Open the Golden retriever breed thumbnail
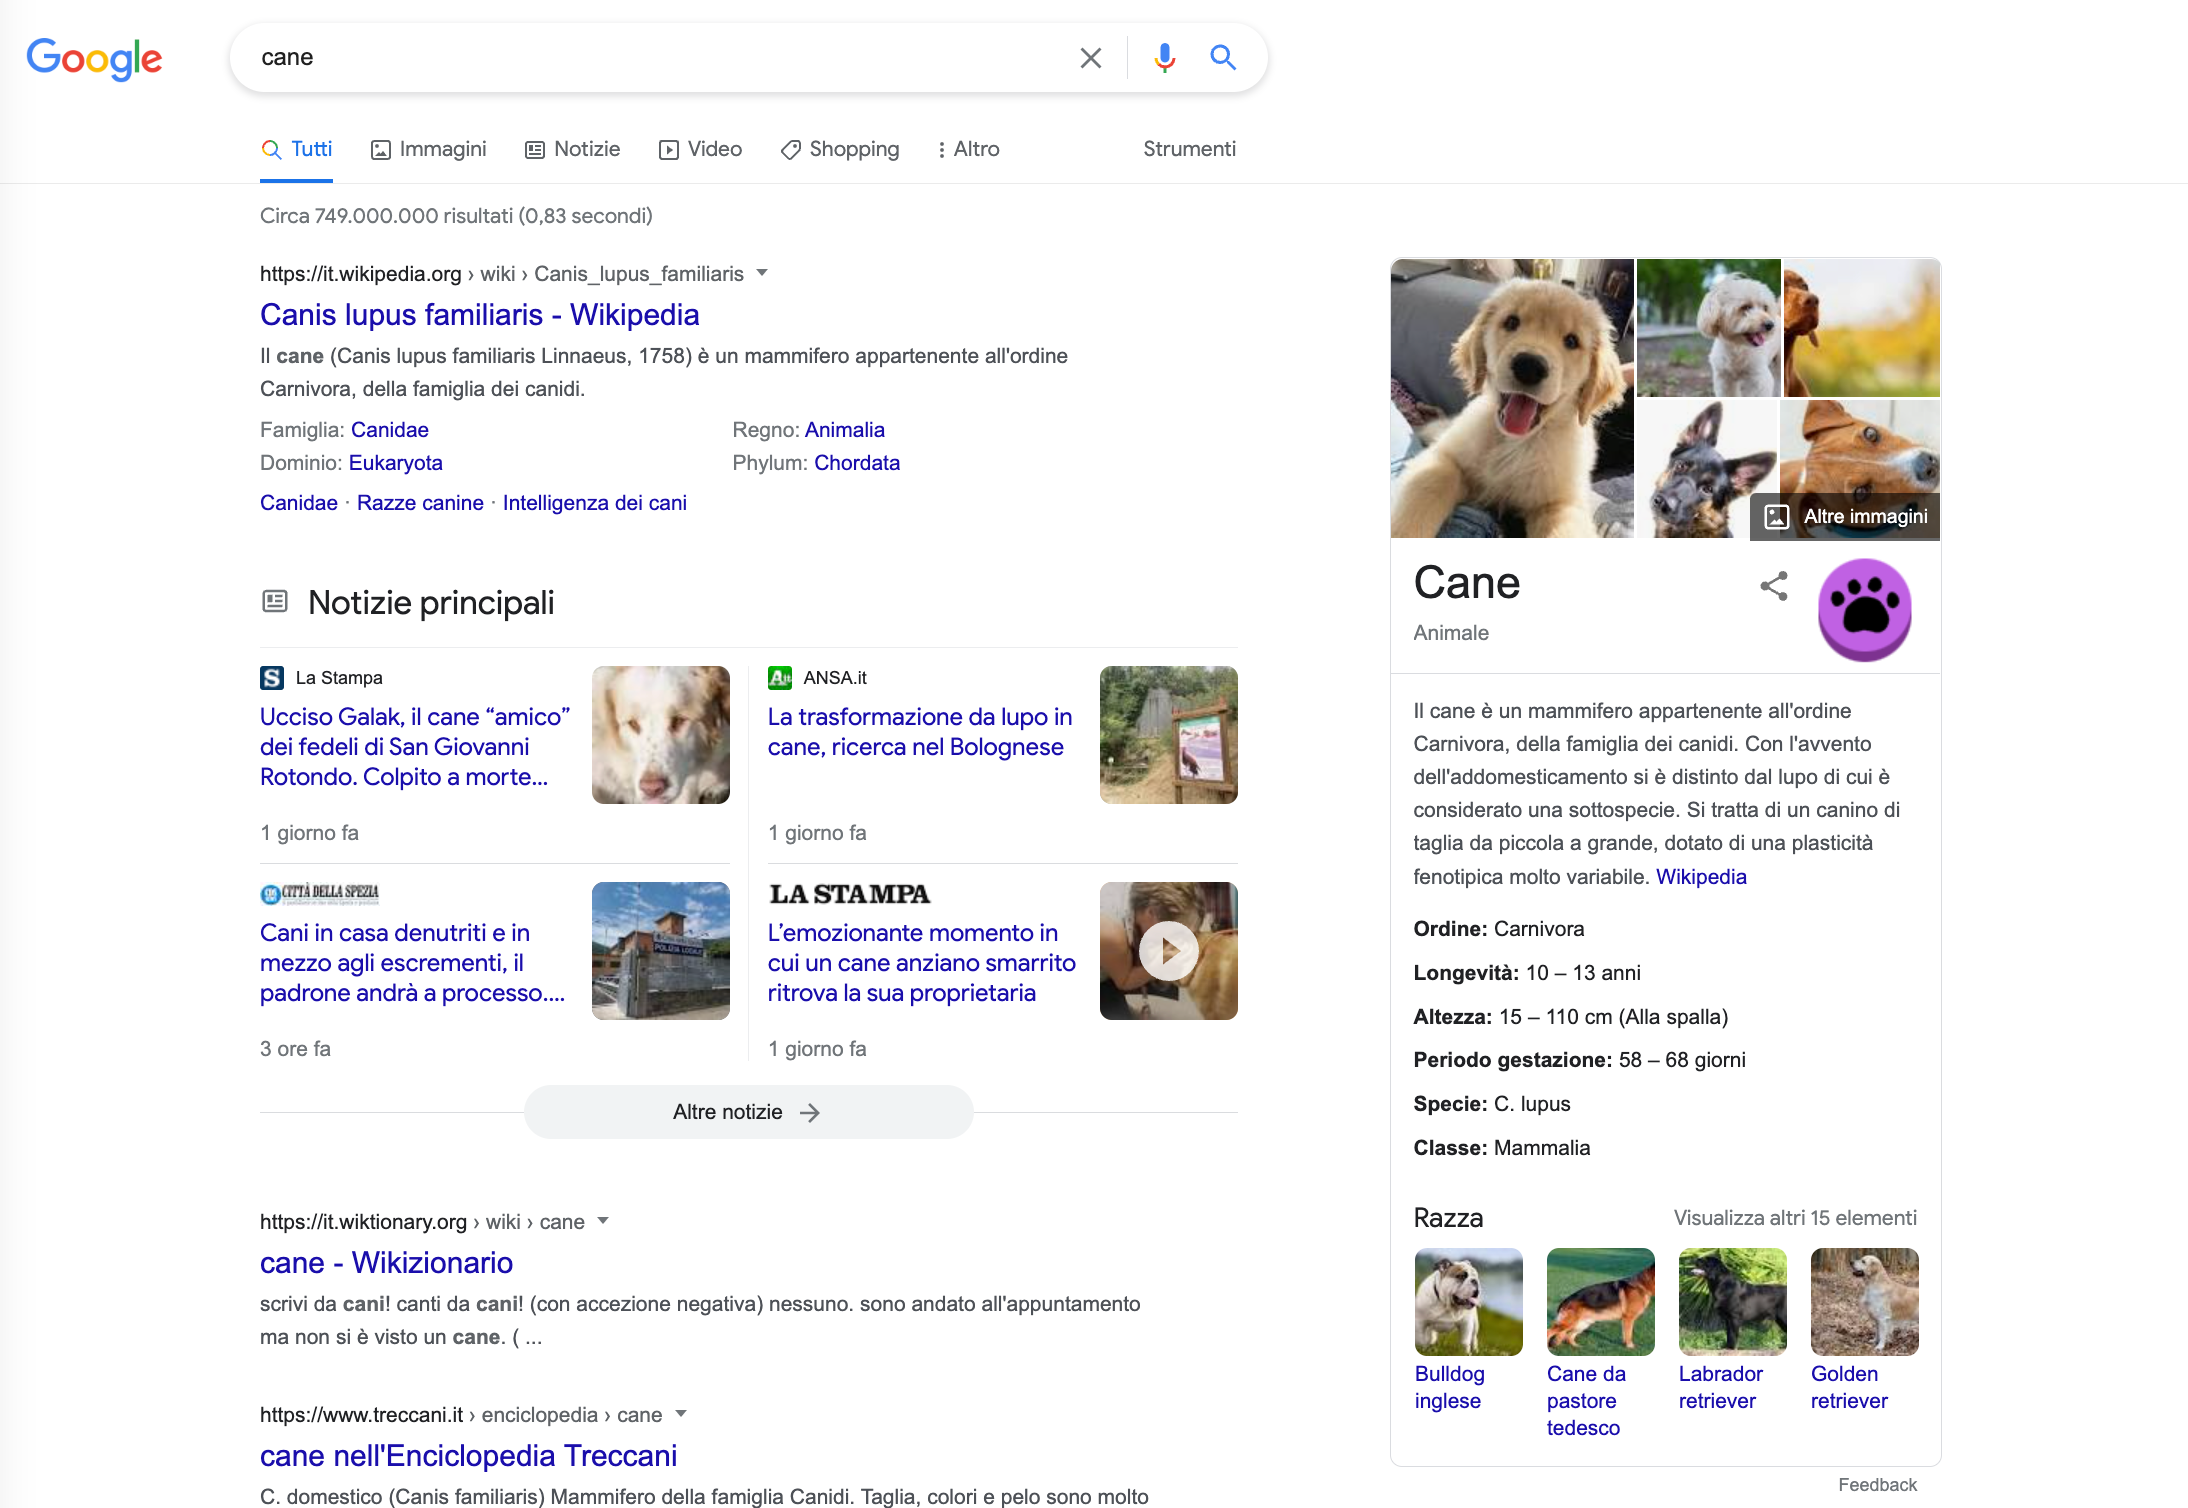This screenshot has width=2188, height=1508. [x=1864, y=1302]
